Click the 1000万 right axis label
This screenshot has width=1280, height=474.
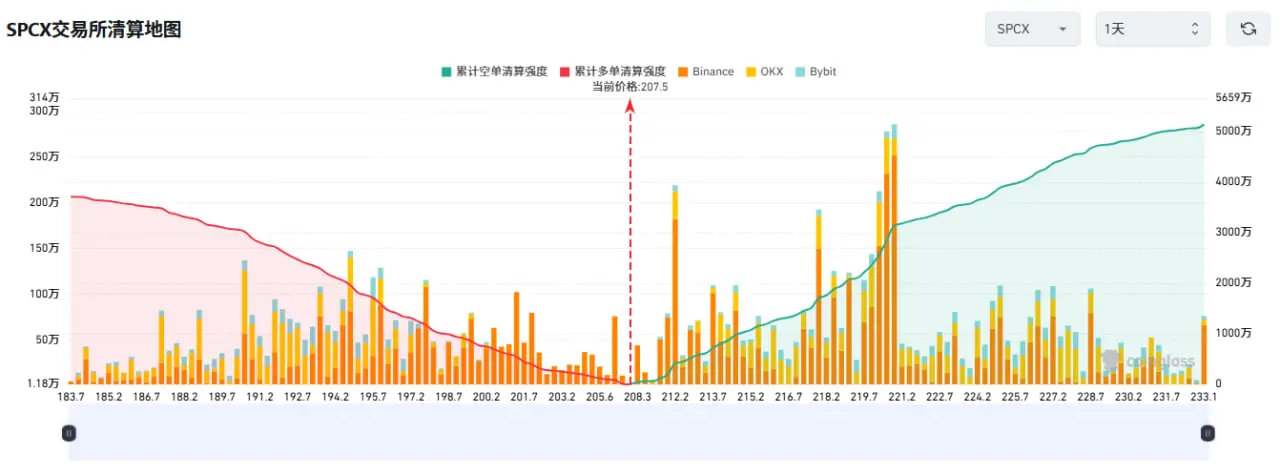click(1233, 333)
